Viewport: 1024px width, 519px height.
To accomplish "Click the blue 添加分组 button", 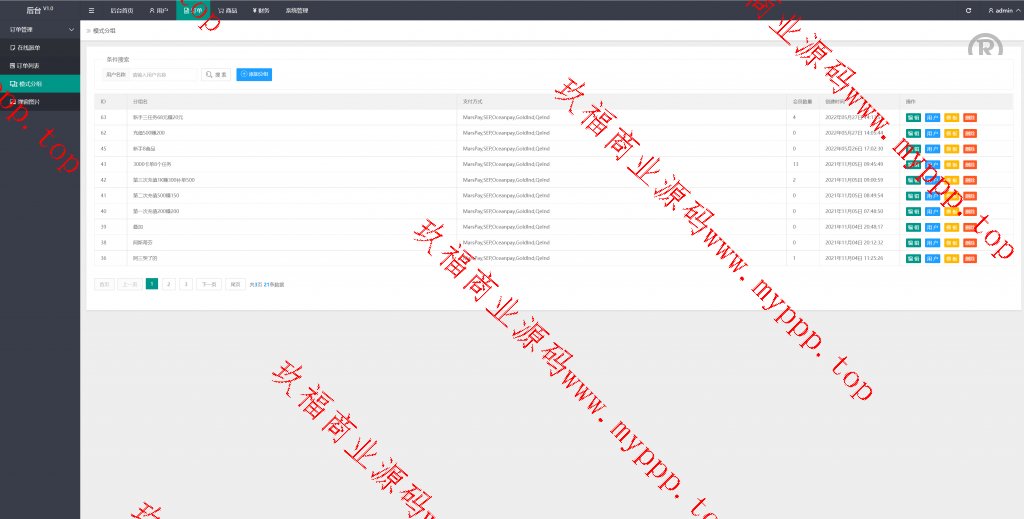I will click(x=254, y=75).
